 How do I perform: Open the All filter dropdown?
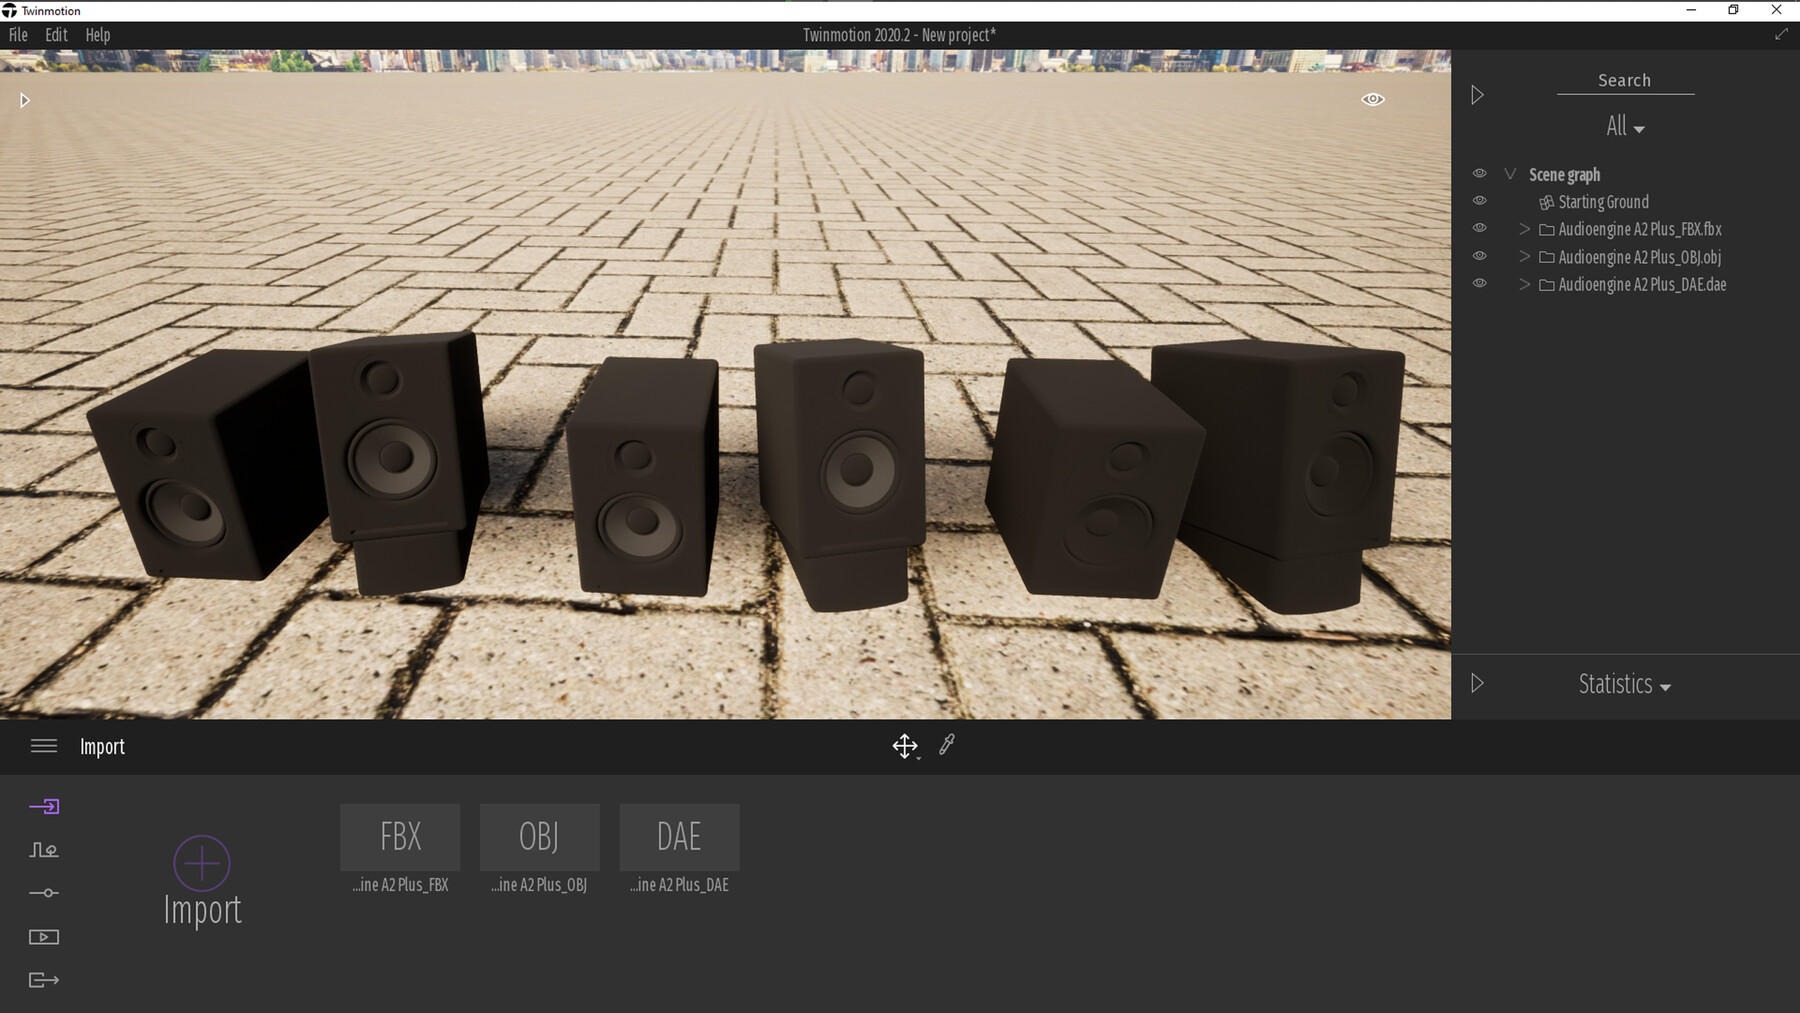click(1625, 127)
